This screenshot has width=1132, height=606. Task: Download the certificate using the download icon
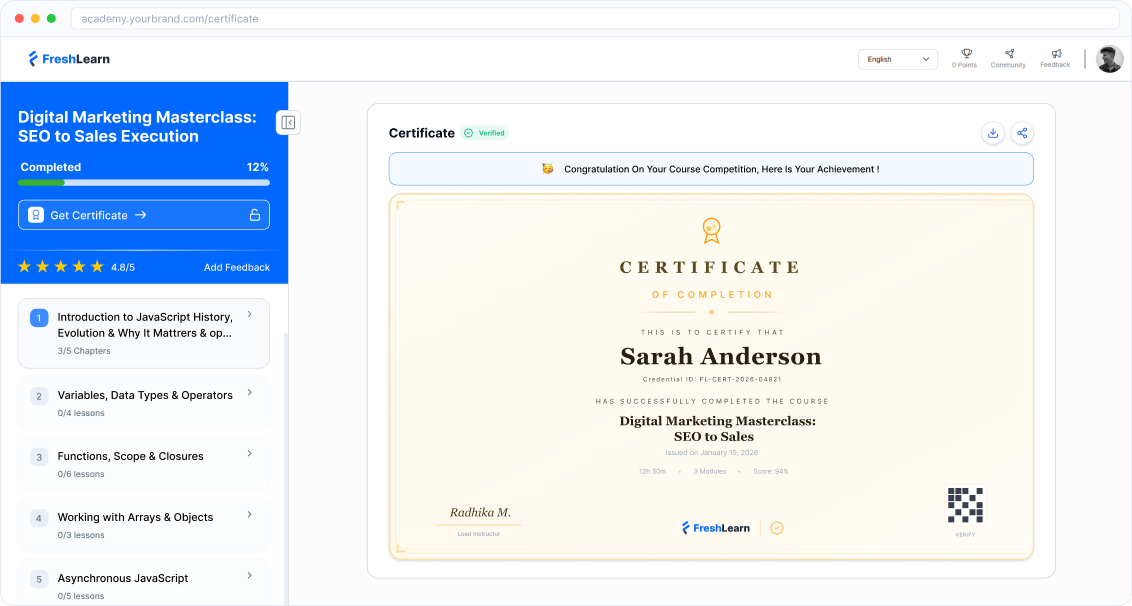[992, 132]
